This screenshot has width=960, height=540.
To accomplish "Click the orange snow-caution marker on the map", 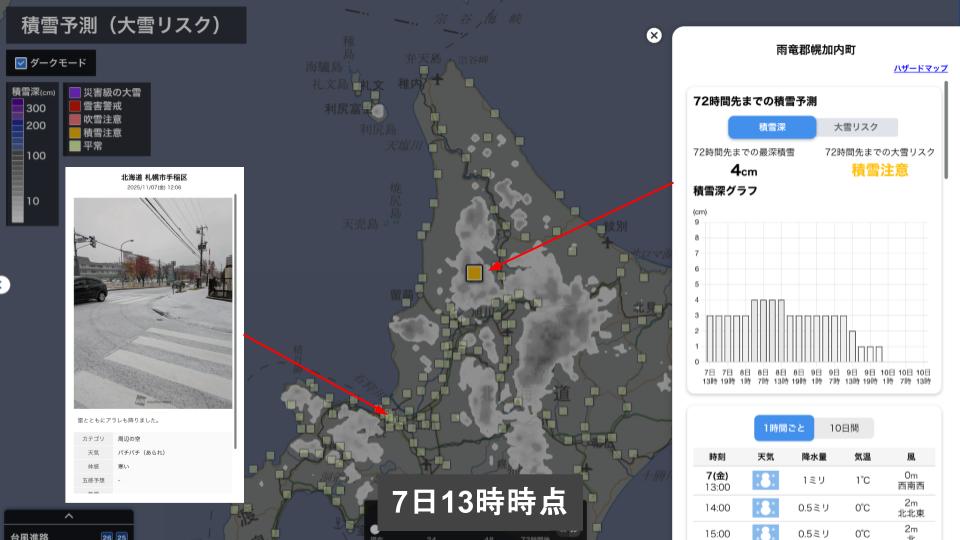I will 474,273.
